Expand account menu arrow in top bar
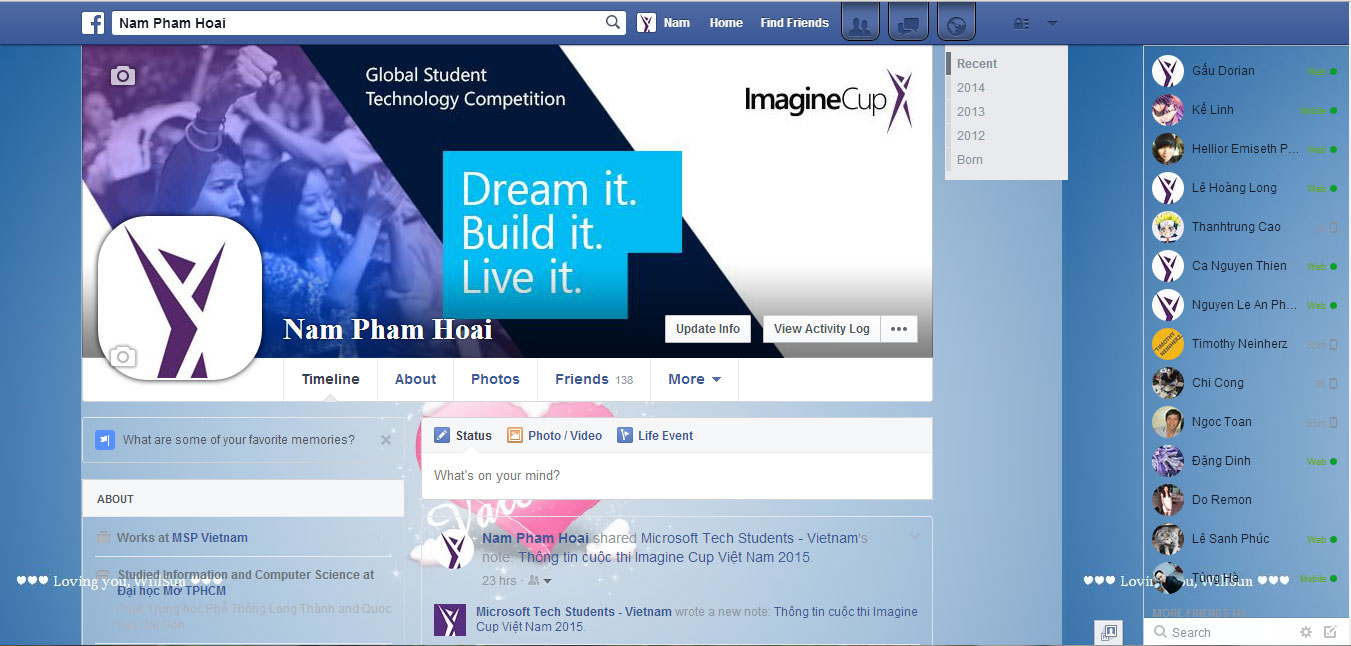 (x=1052, y=23)
